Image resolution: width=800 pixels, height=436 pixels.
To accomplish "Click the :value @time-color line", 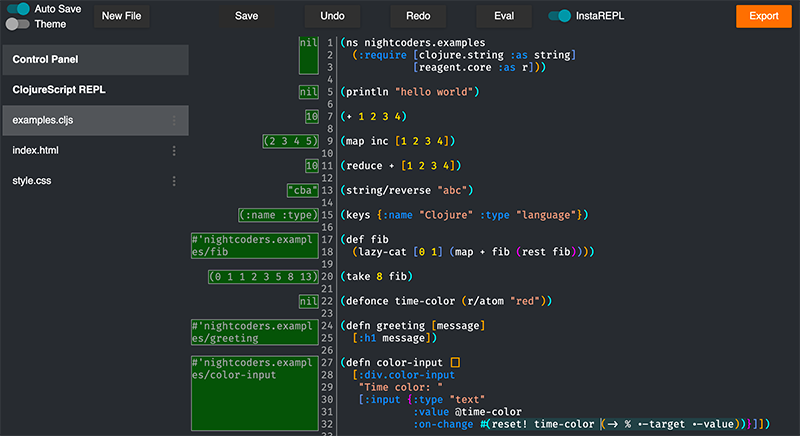I will click(467, 412).
